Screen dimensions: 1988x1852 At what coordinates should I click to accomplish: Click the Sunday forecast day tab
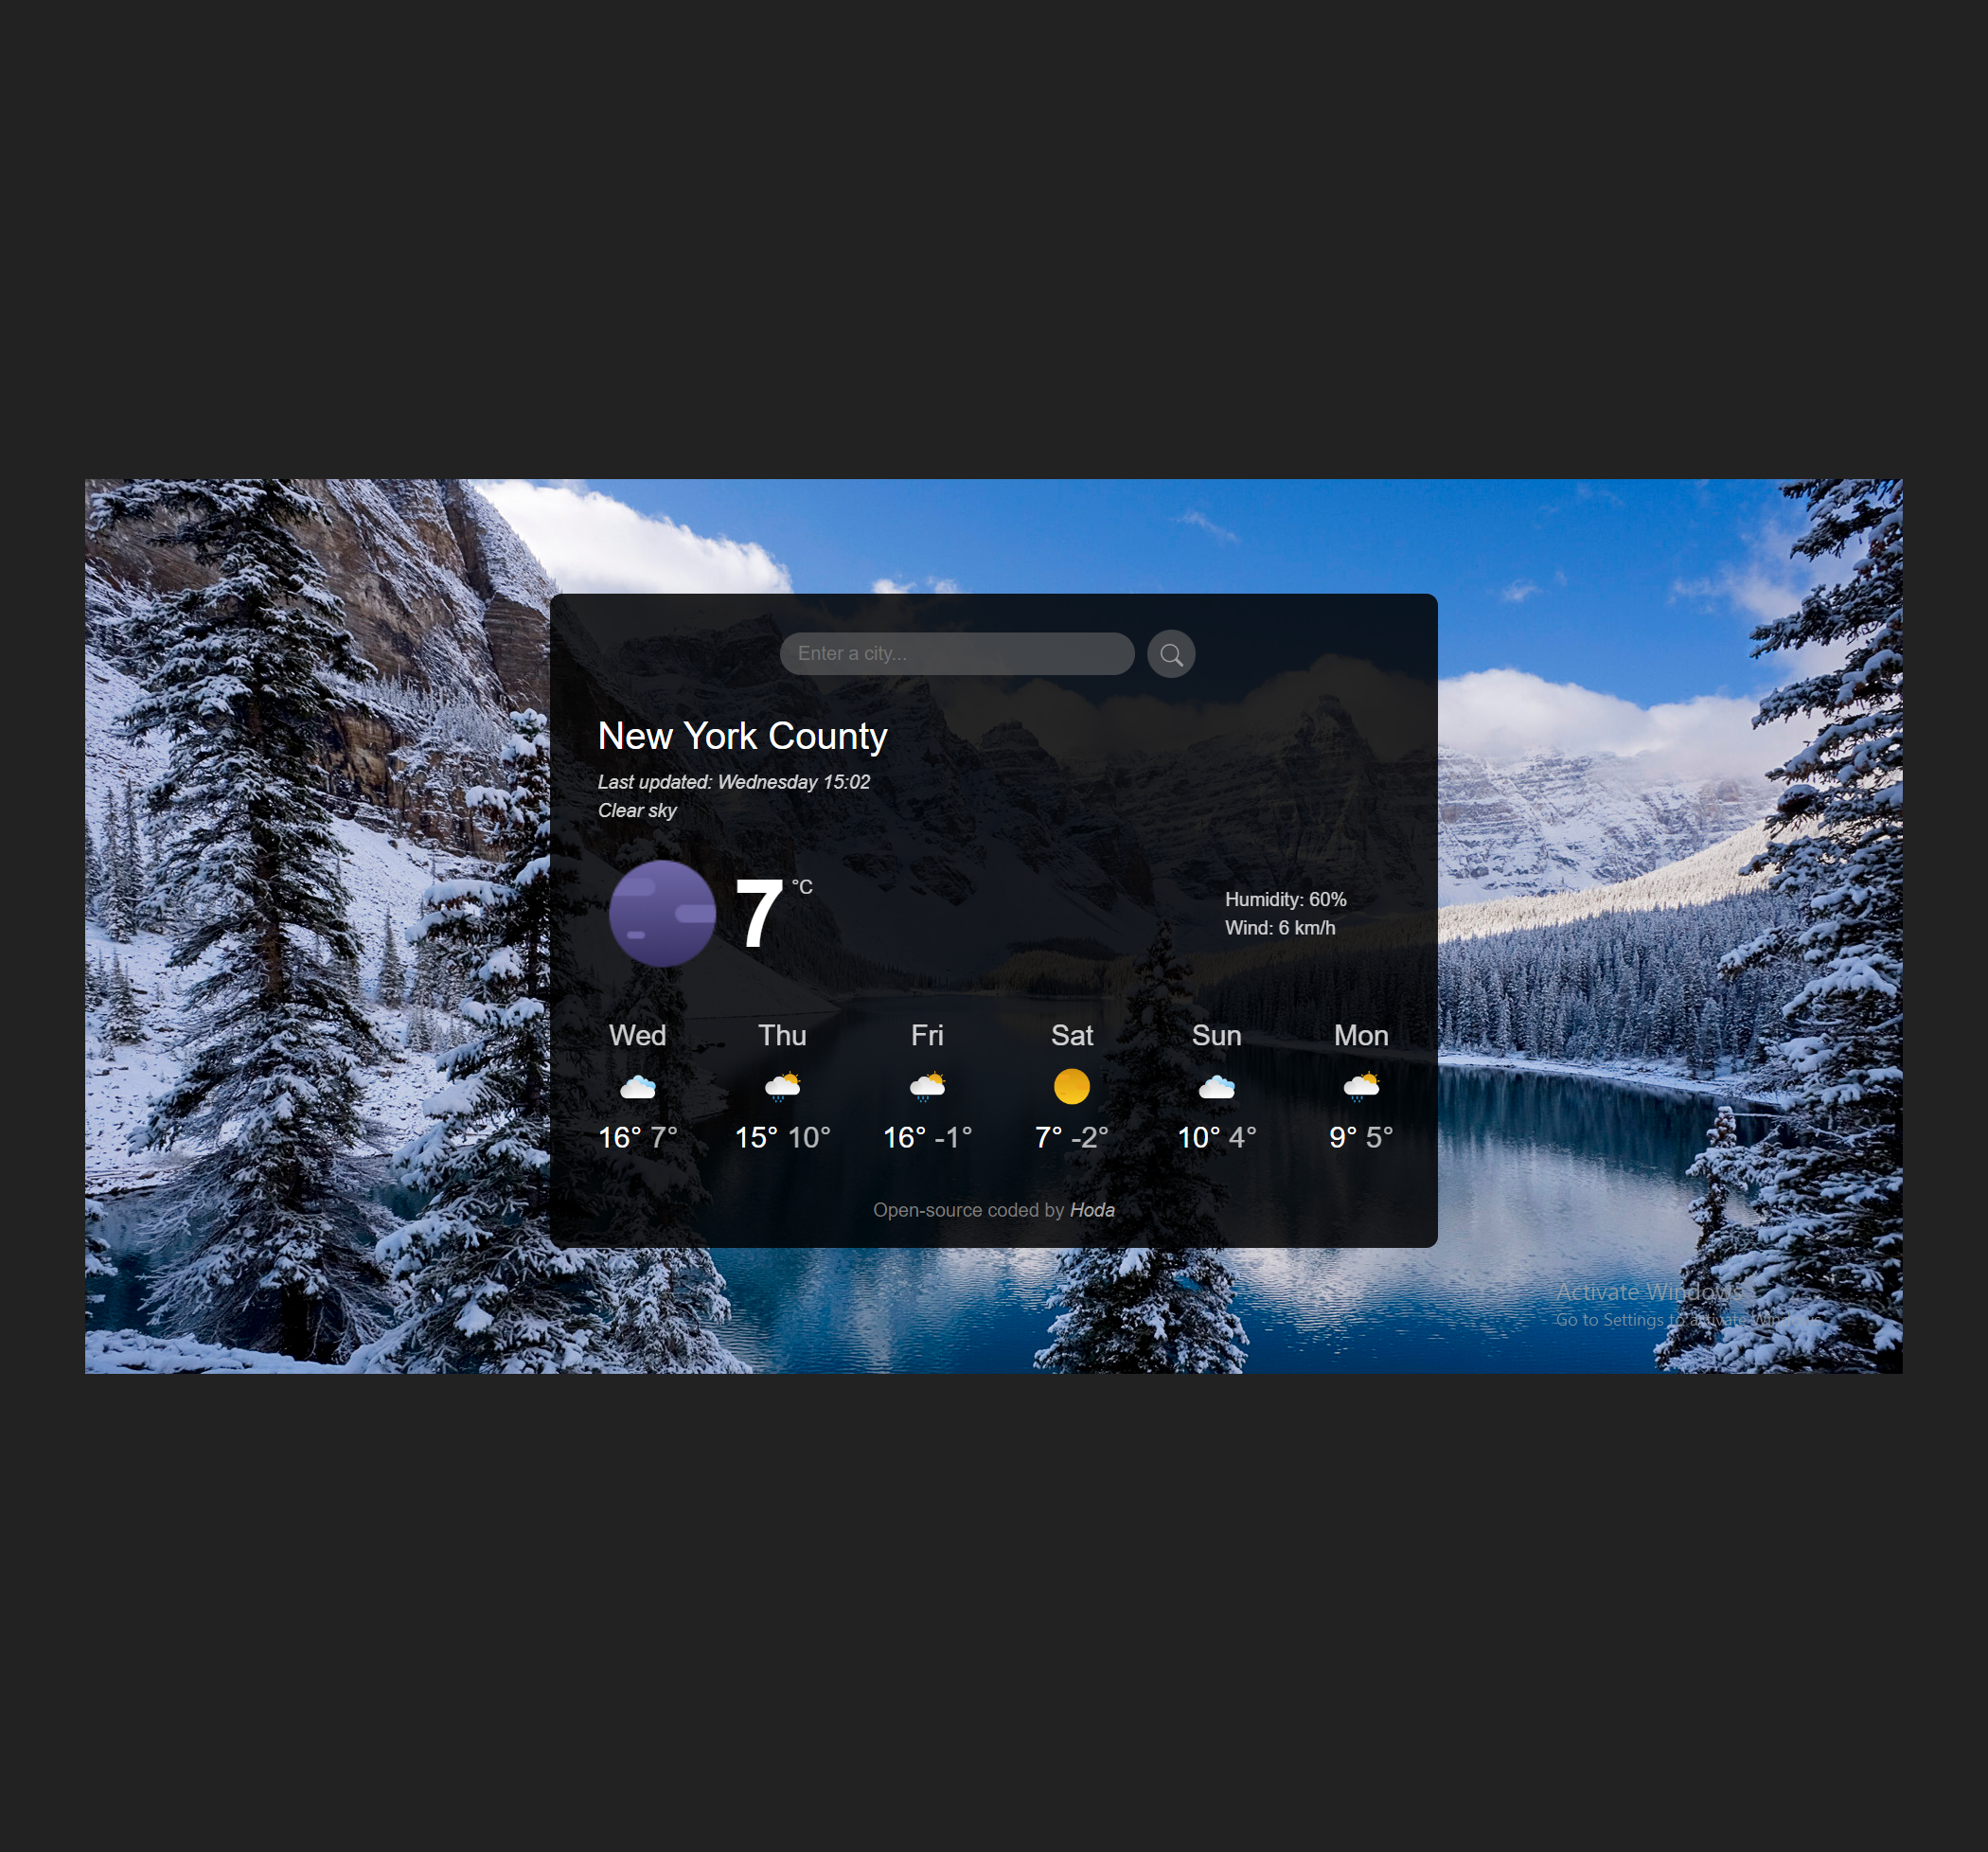pyautogui.click(x=1214, y=1086)
